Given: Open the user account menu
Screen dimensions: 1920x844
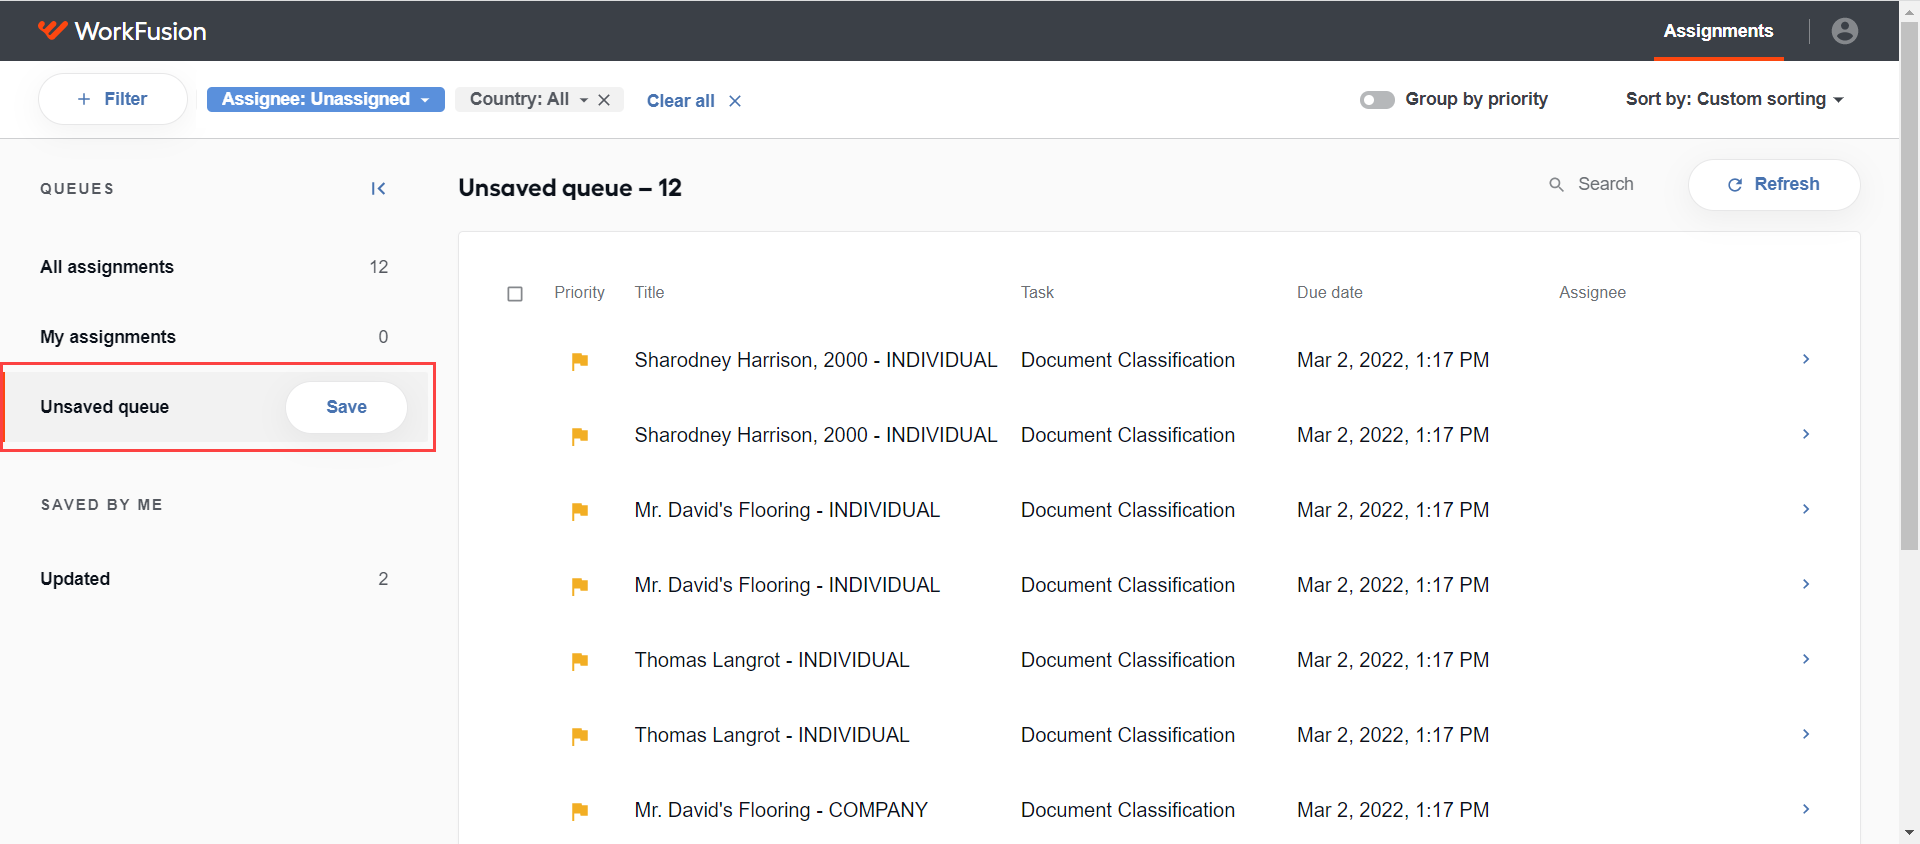Looking at the screenshot, I should [1845, 31].
